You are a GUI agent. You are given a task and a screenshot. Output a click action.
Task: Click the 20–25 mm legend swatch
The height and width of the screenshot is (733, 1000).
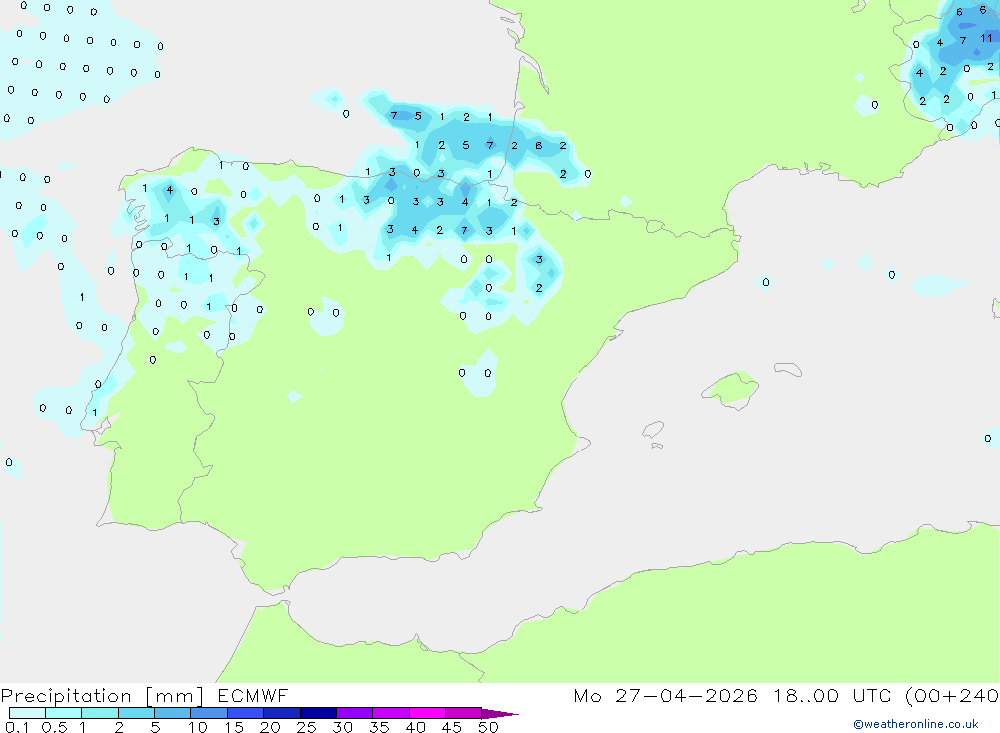point(281,713)
